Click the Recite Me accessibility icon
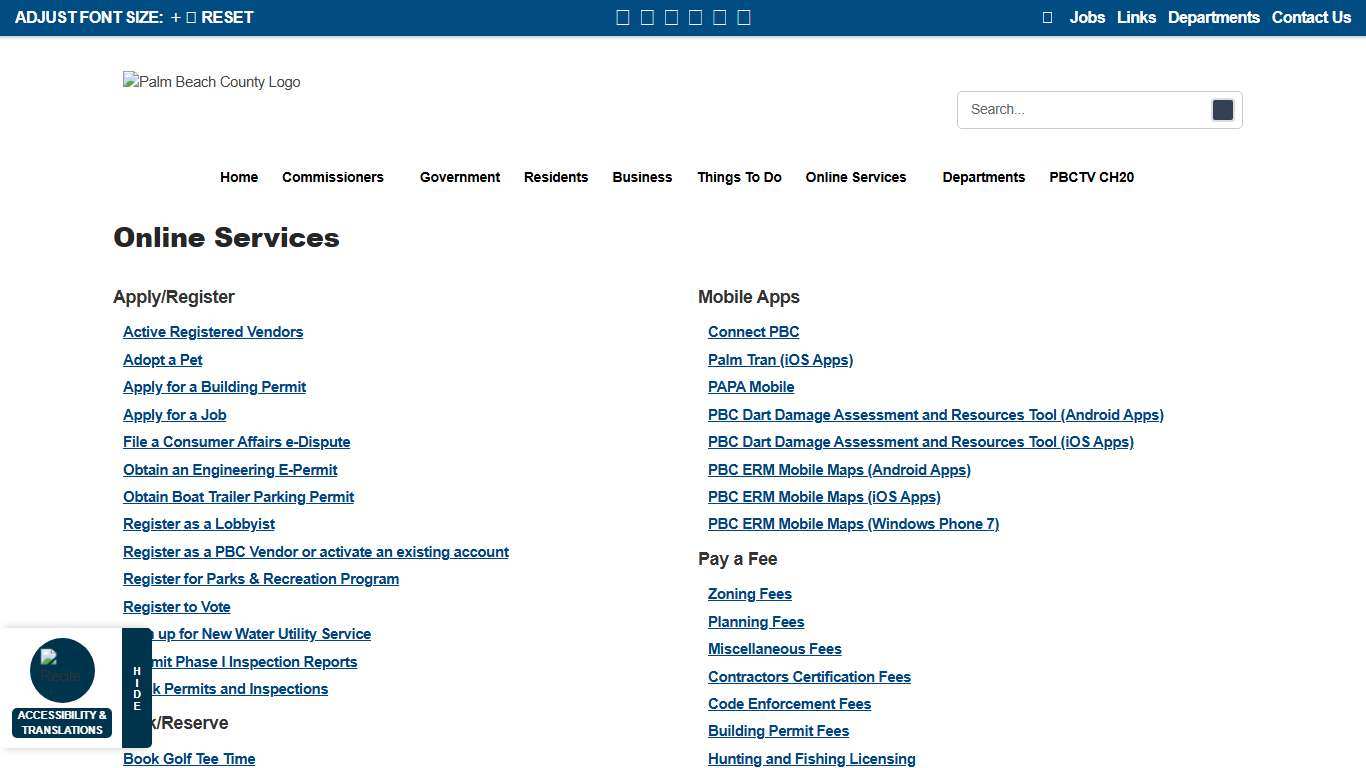This screenshot has height=768, width=1366. (62, 670)
